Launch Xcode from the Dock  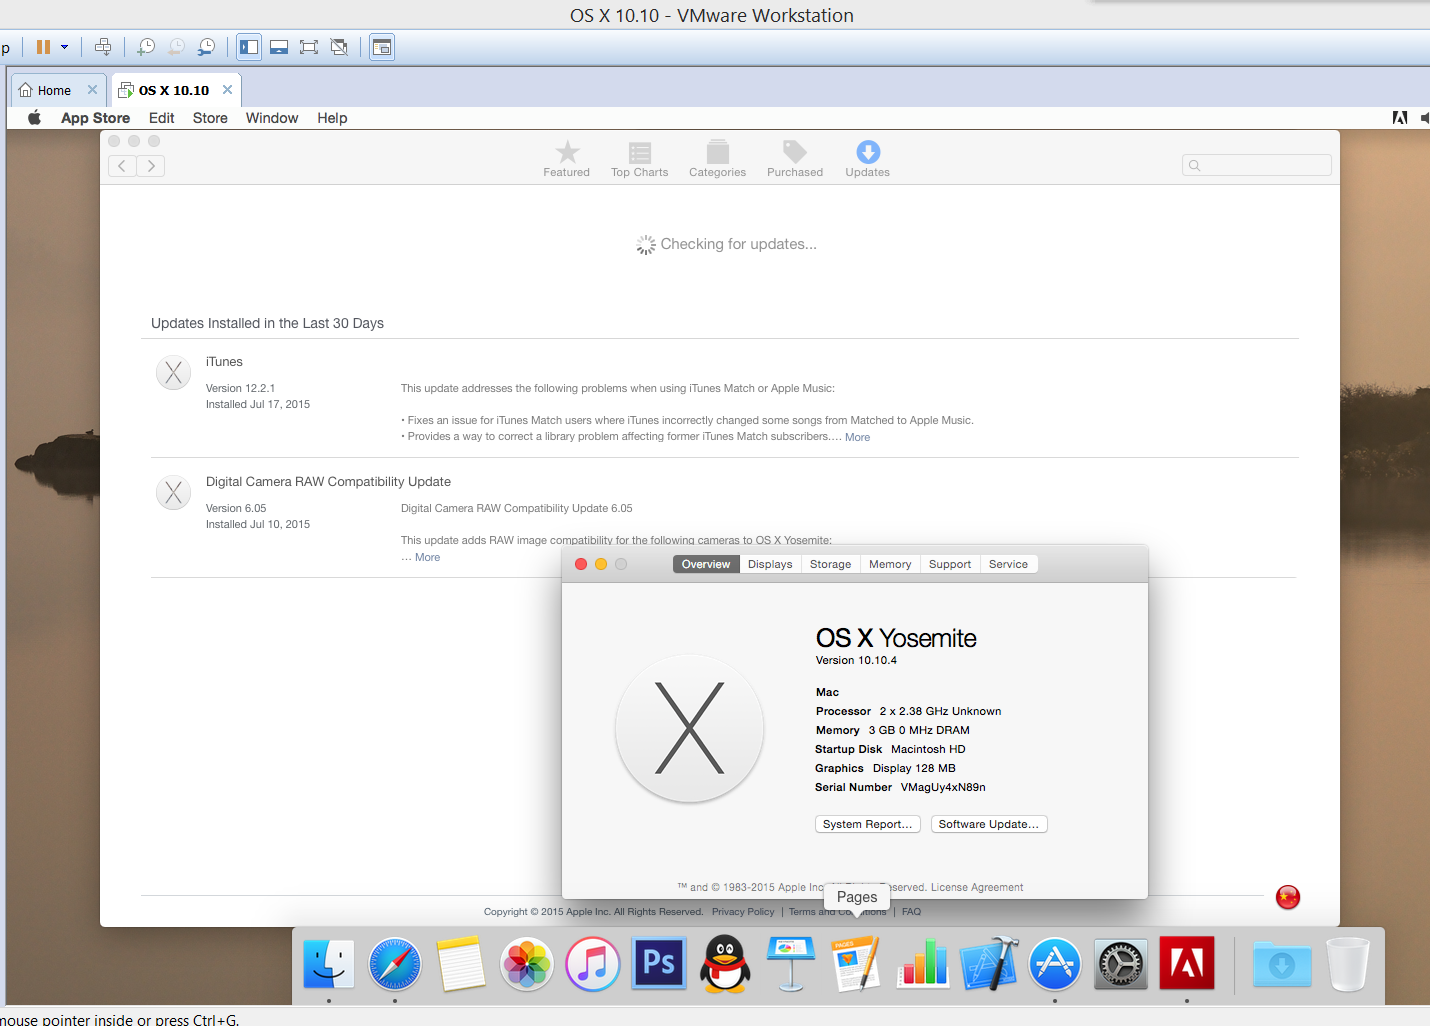[989, 964]
